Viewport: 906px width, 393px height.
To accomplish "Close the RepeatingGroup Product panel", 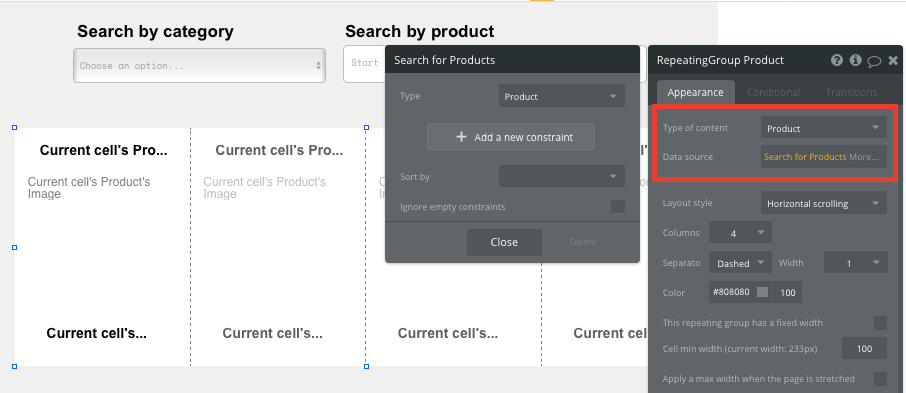I will coord(893,60).
